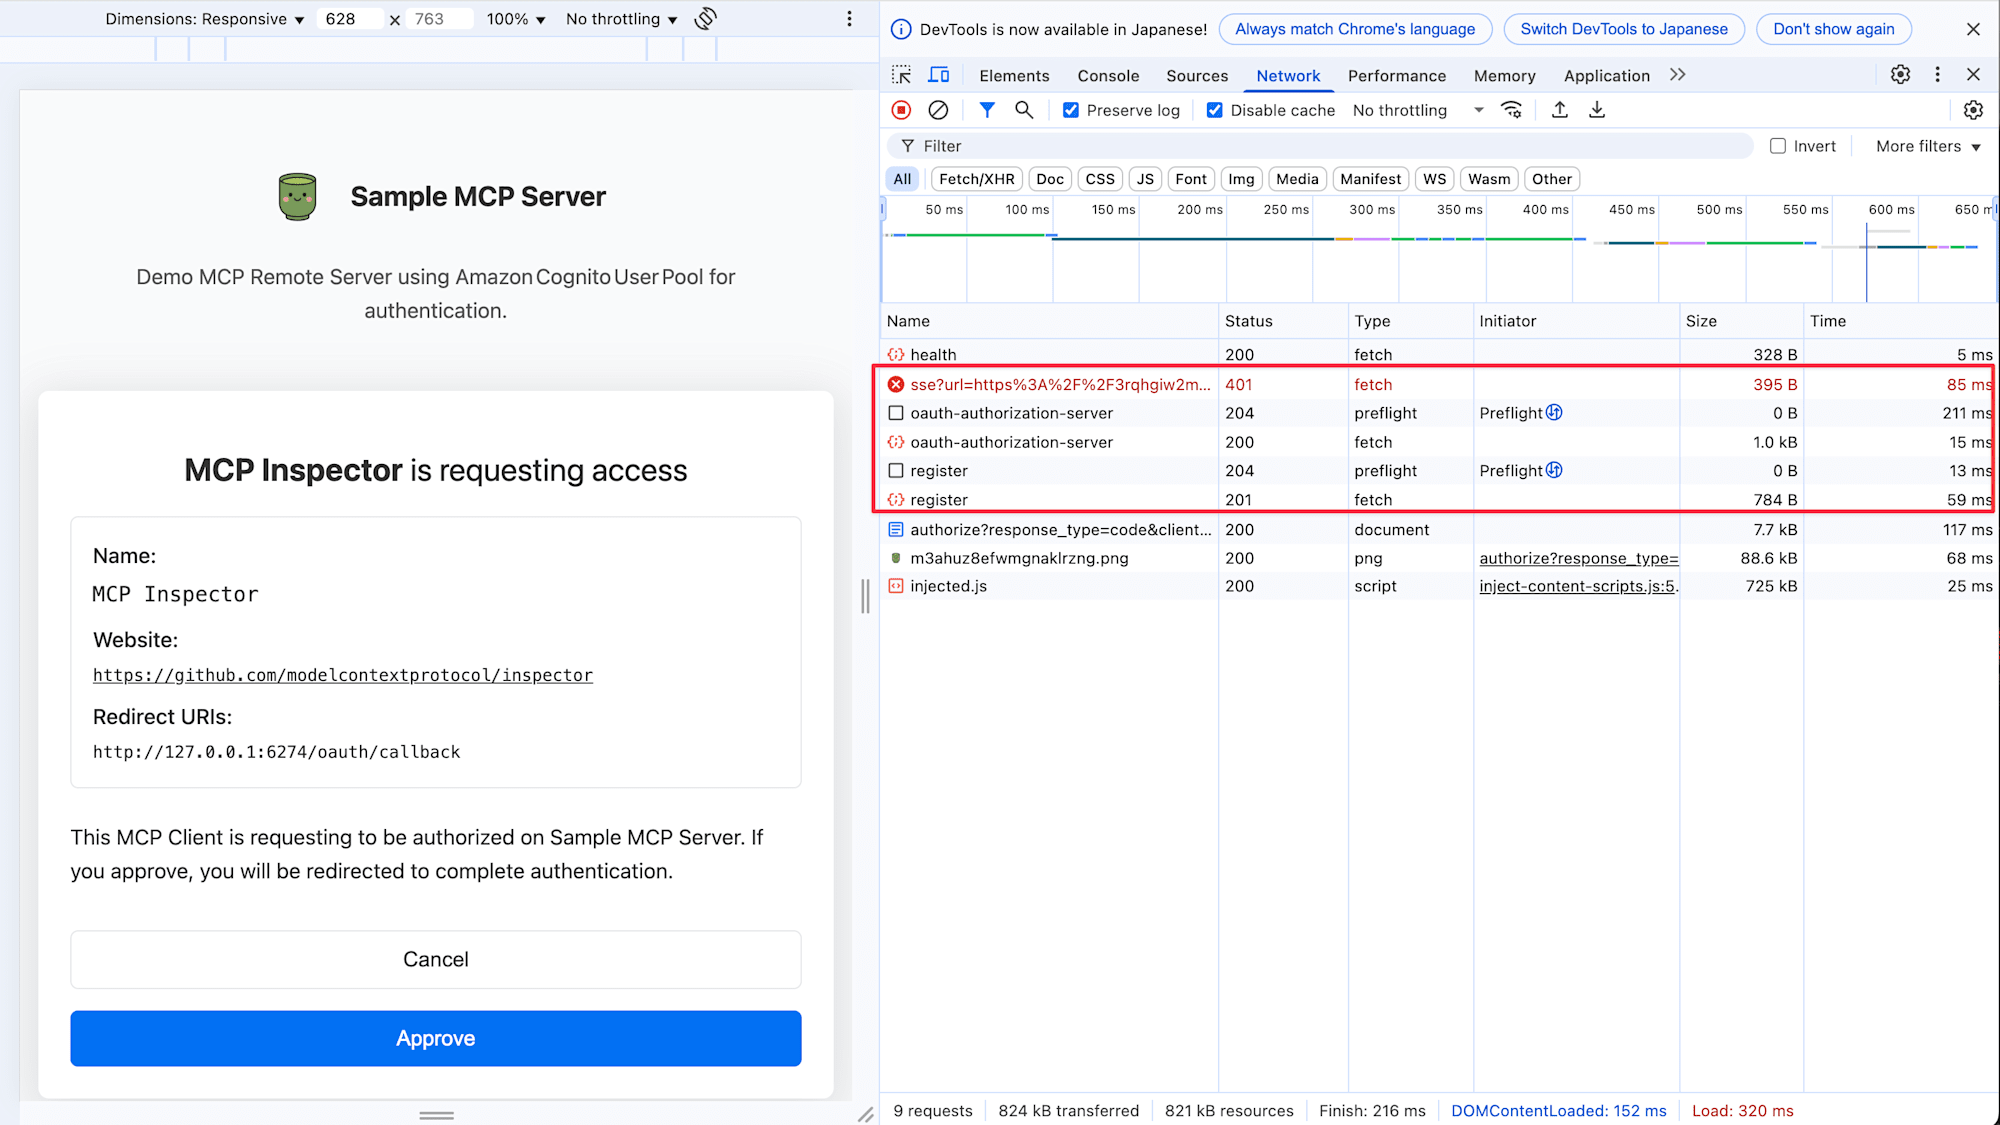Open device toolbar No throttling dropdown
The image size is (2000, 1125).
(622, 19)
